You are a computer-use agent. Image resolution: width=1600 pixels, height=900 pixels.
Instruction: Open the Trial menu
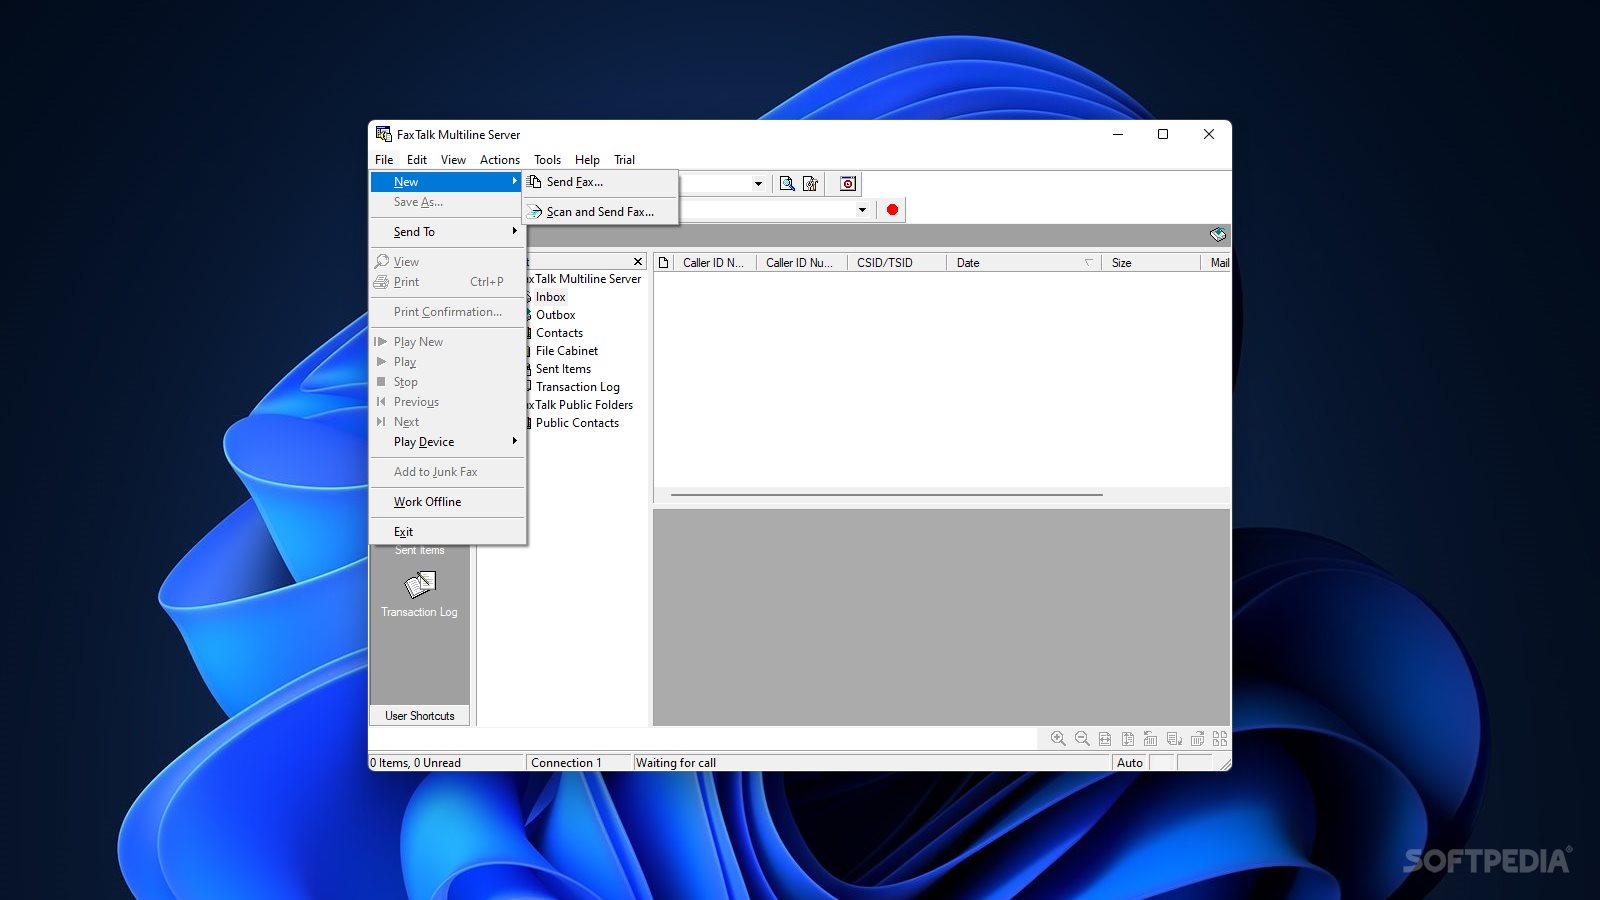(x=624, y=160)
